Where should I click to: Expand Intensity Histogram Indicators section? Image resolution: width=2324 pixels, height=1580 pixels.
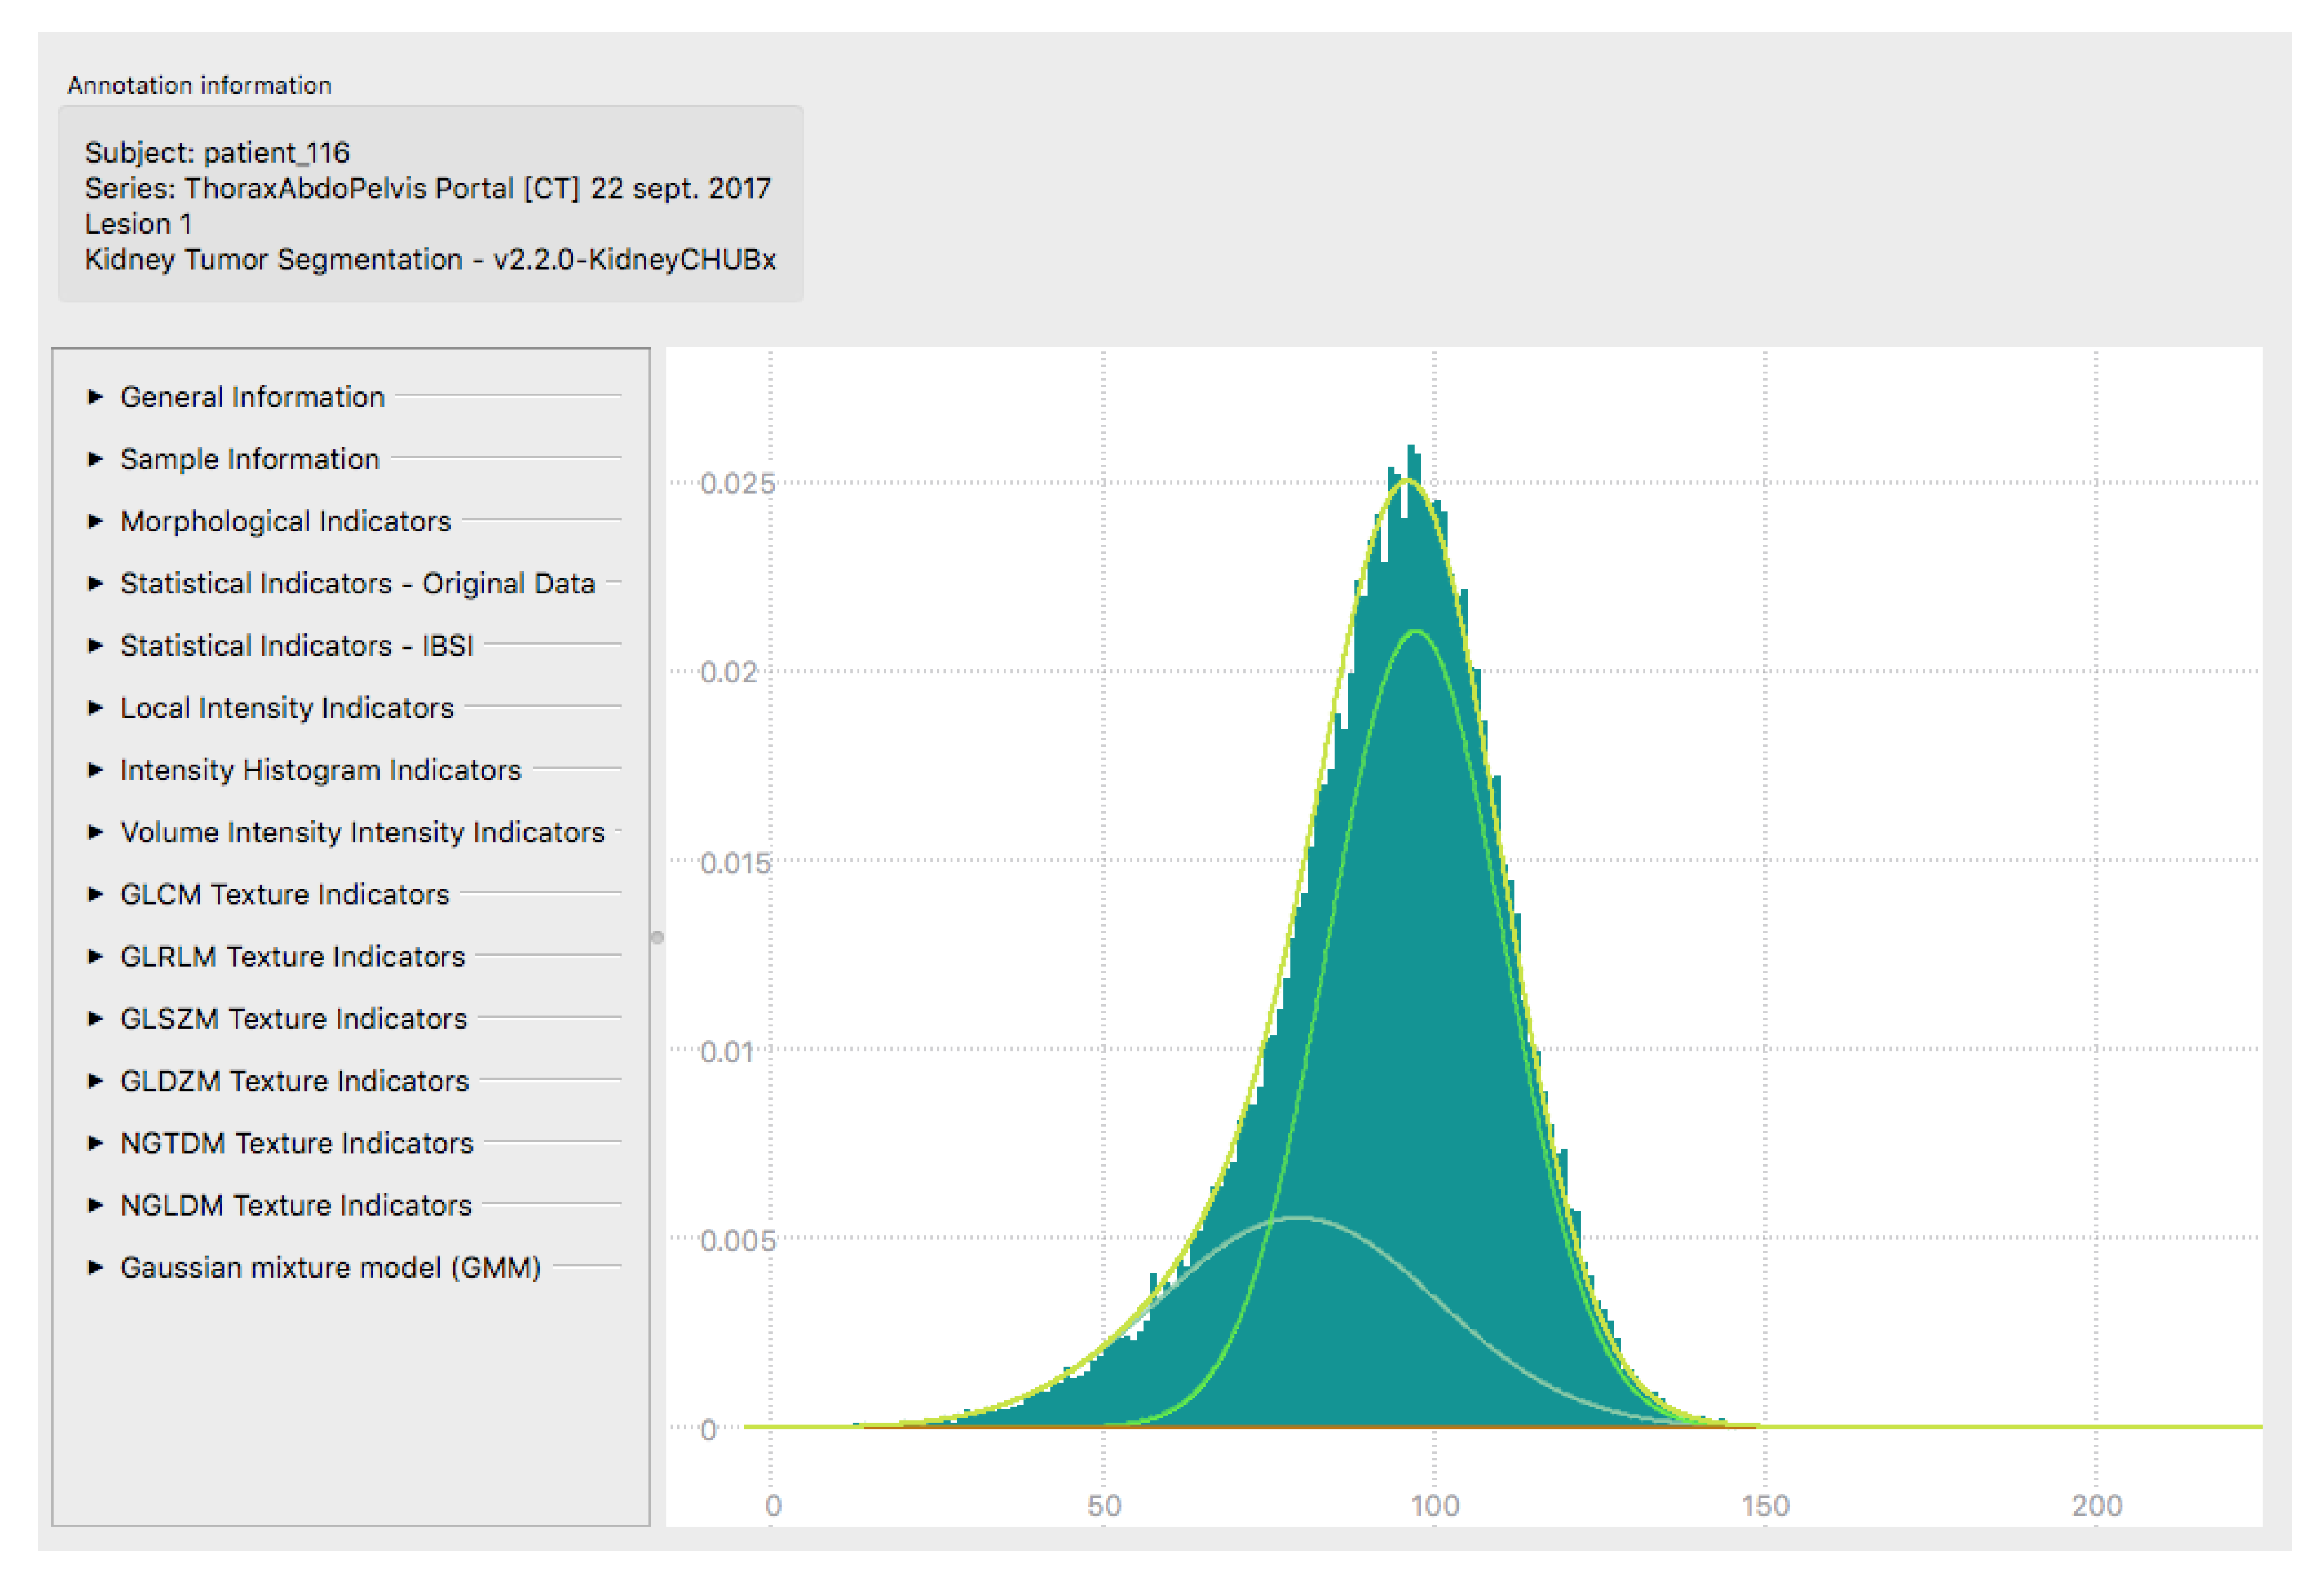pos(96,770)
